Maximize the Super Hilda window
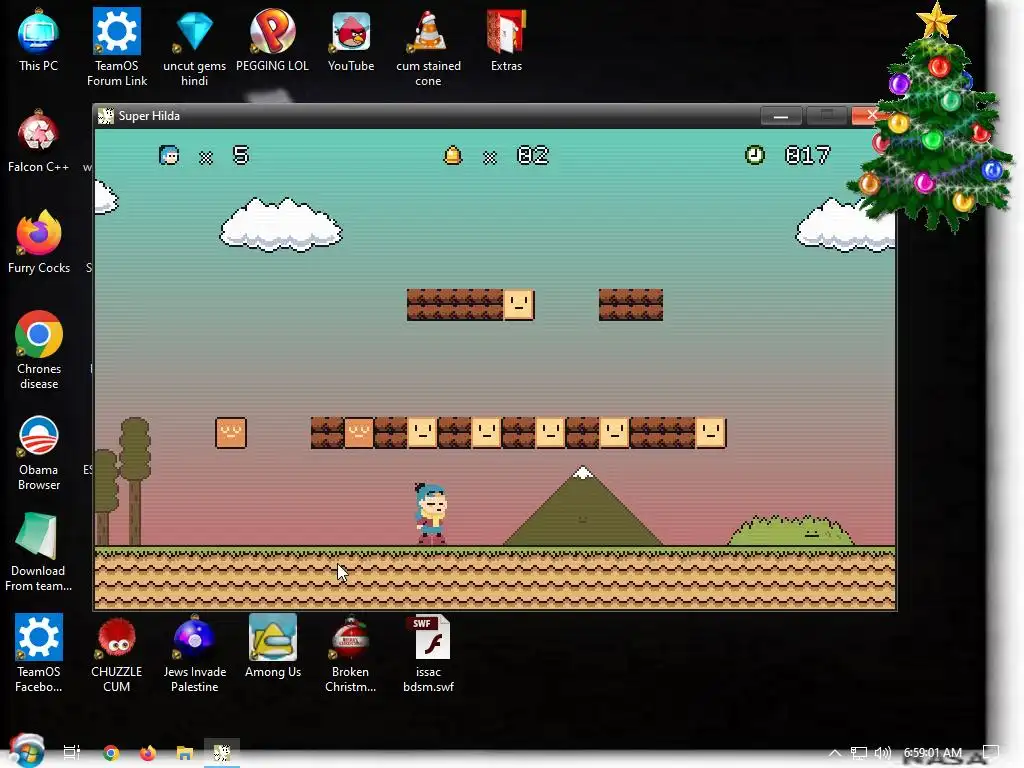Image resolution: width=1024 pixels, height=768 pixels. coord(826,116)
